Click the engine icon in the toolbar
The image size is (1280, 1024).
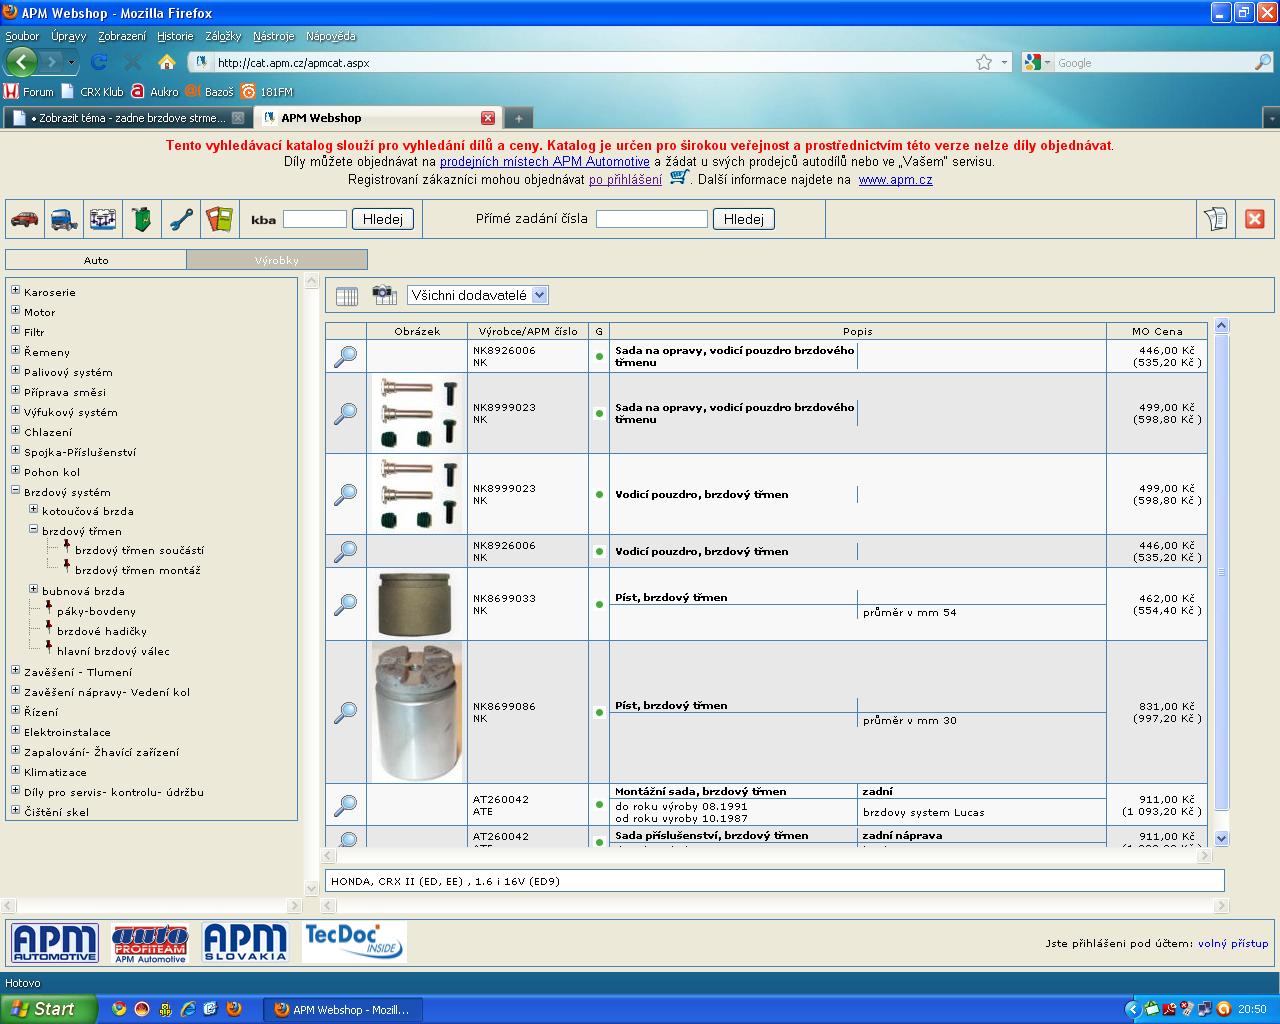click(x=103, y=219)
